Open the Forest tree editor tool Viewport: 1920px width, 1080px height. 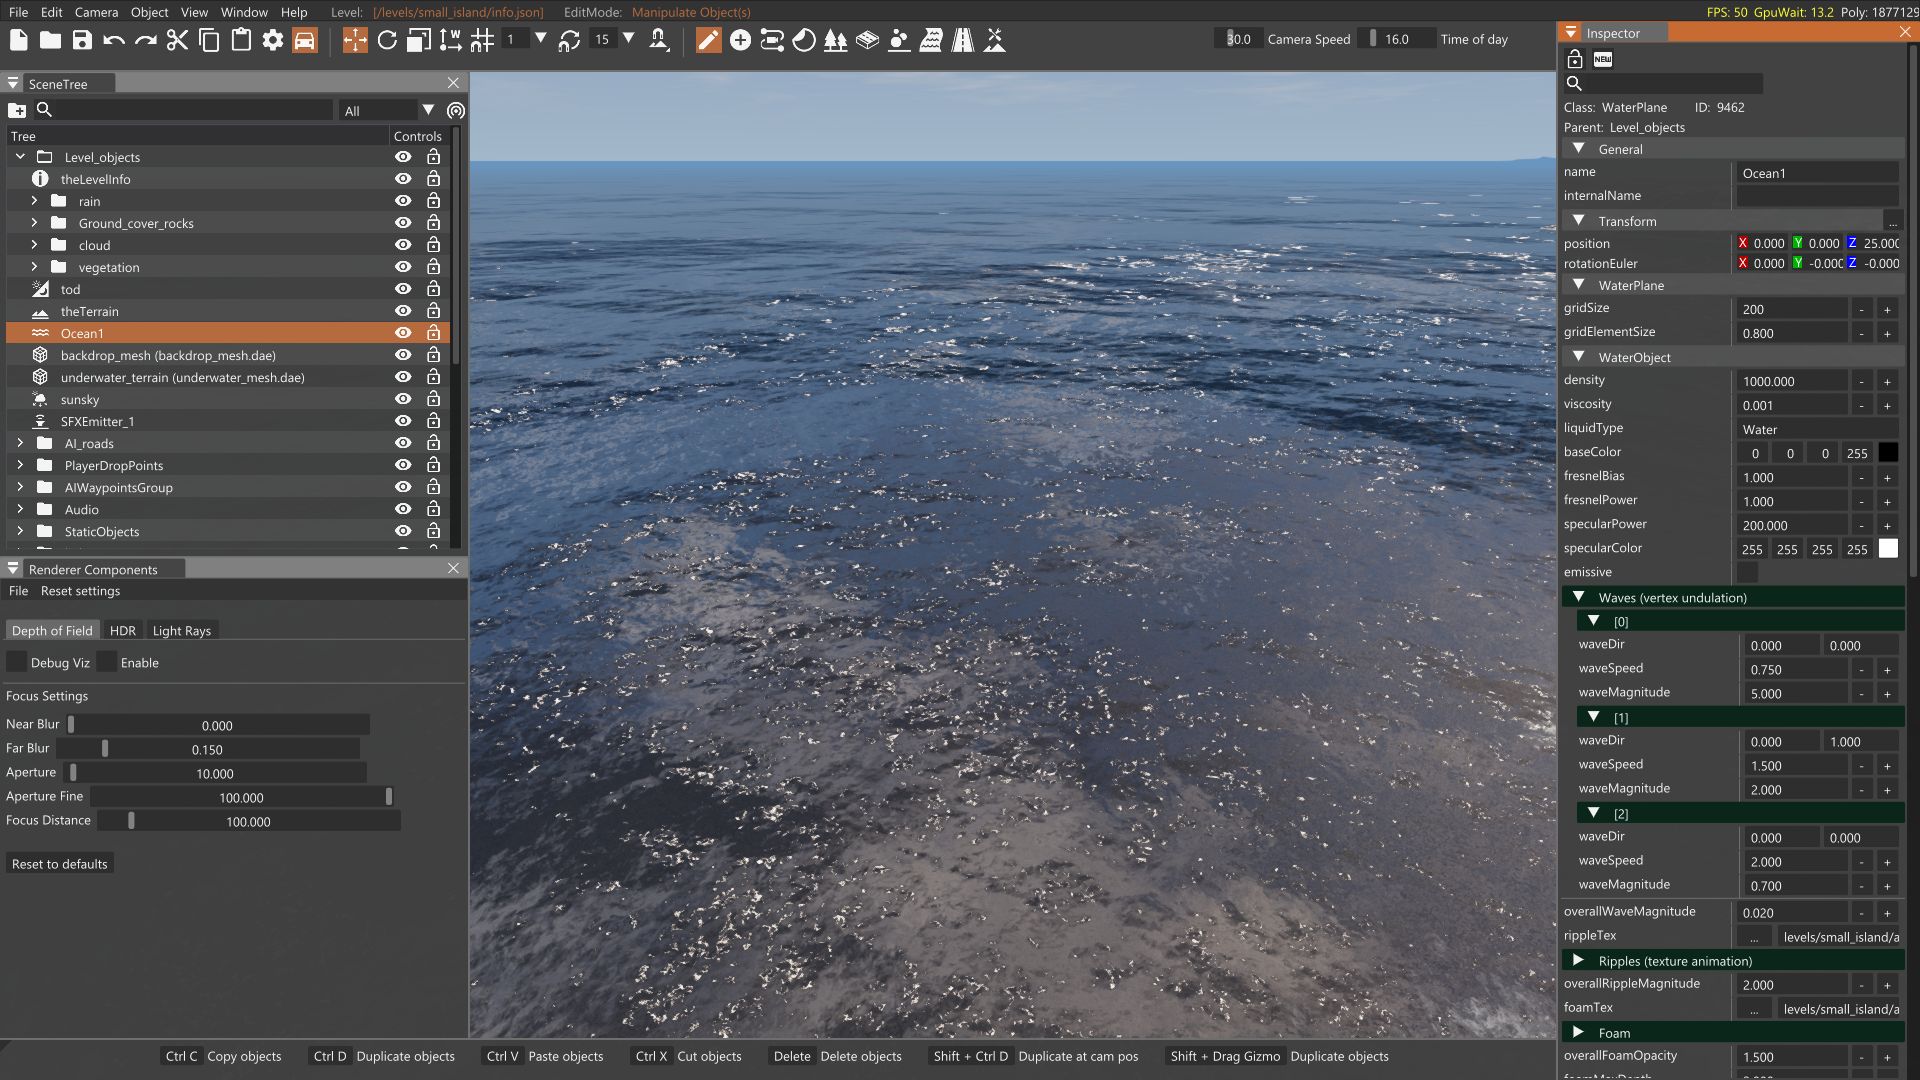coord(835,40)
